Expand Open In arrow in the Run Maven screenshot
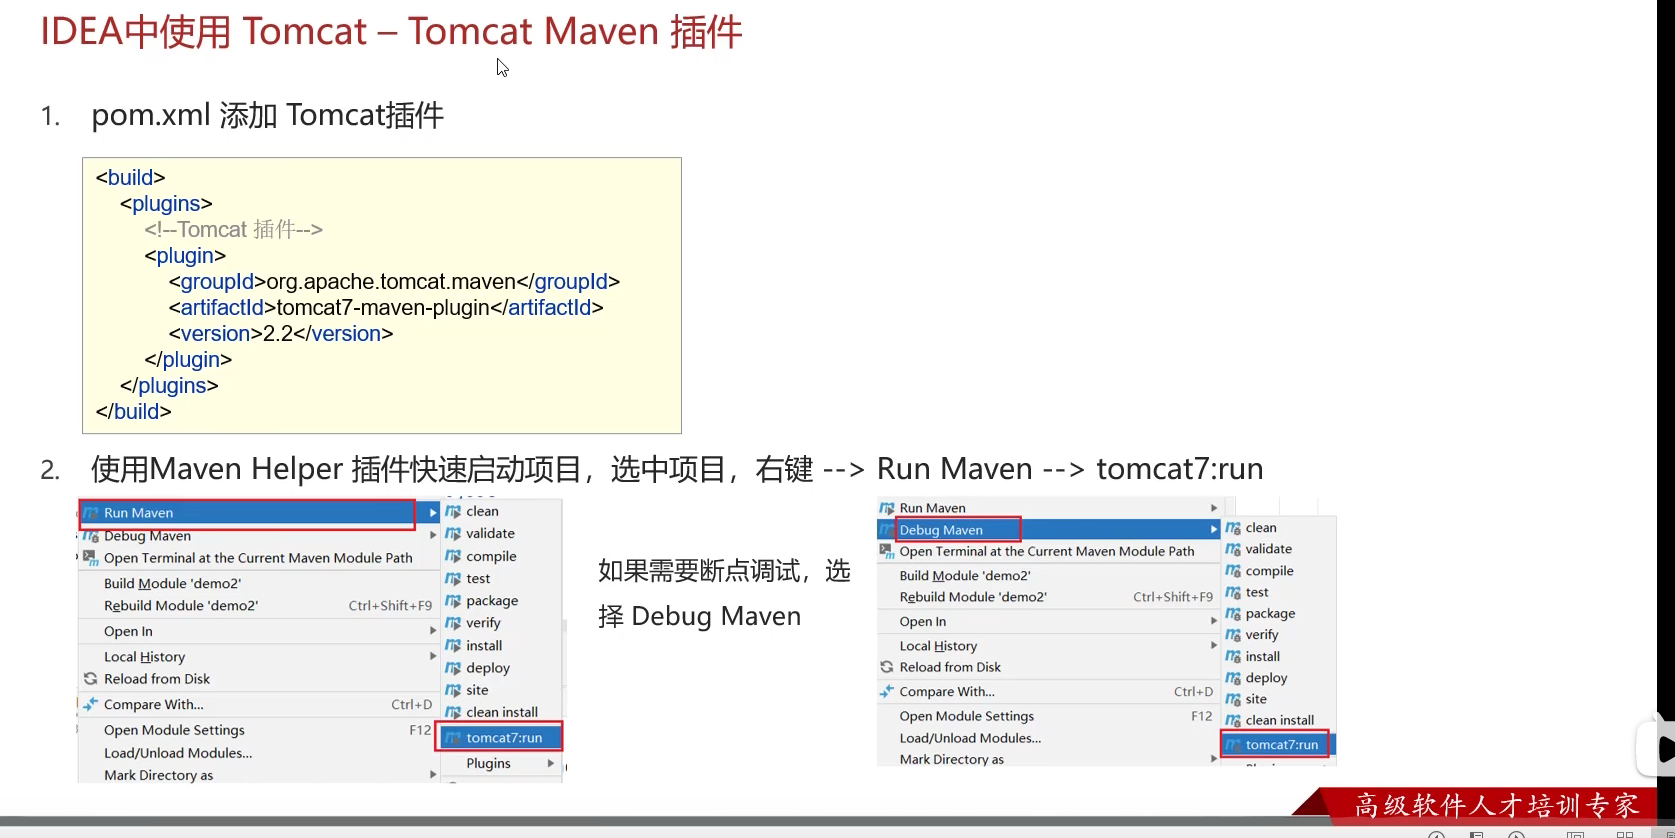This screenshot has height=838, width=1675. pos(433,631)
